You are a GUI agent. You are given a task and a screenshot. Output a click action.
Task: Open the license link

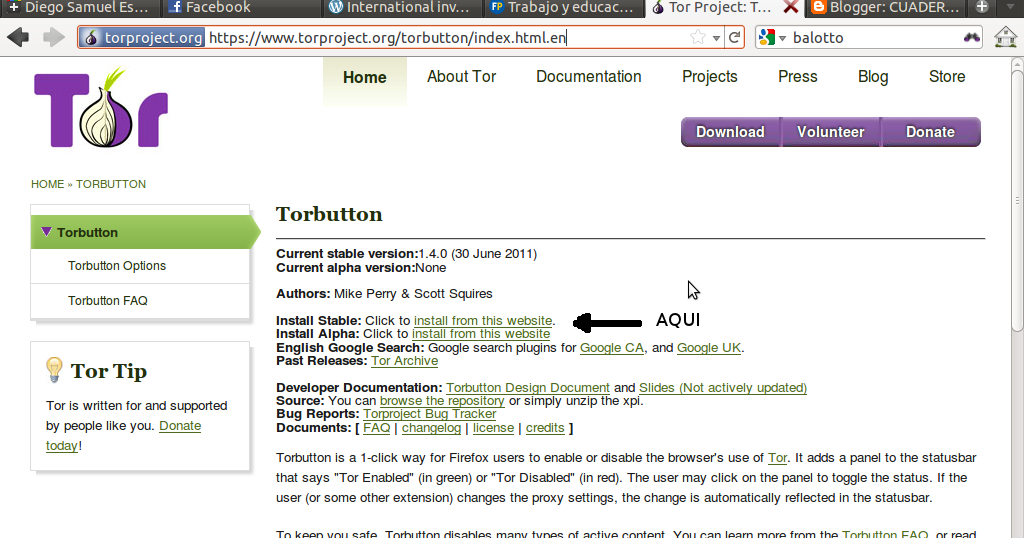pos(493,428)
